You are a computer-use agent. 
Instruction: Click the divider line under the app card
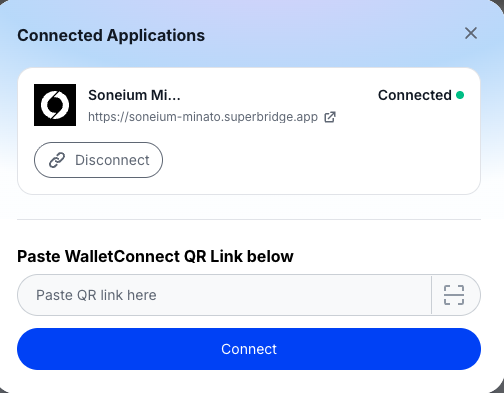coord(249,219)
